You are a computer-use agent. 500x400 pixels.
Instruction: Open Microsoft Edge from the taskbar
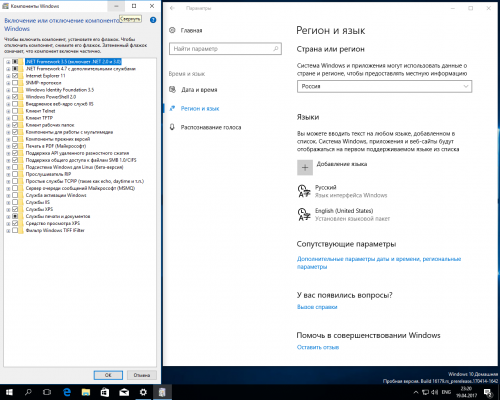pos(67,392)
